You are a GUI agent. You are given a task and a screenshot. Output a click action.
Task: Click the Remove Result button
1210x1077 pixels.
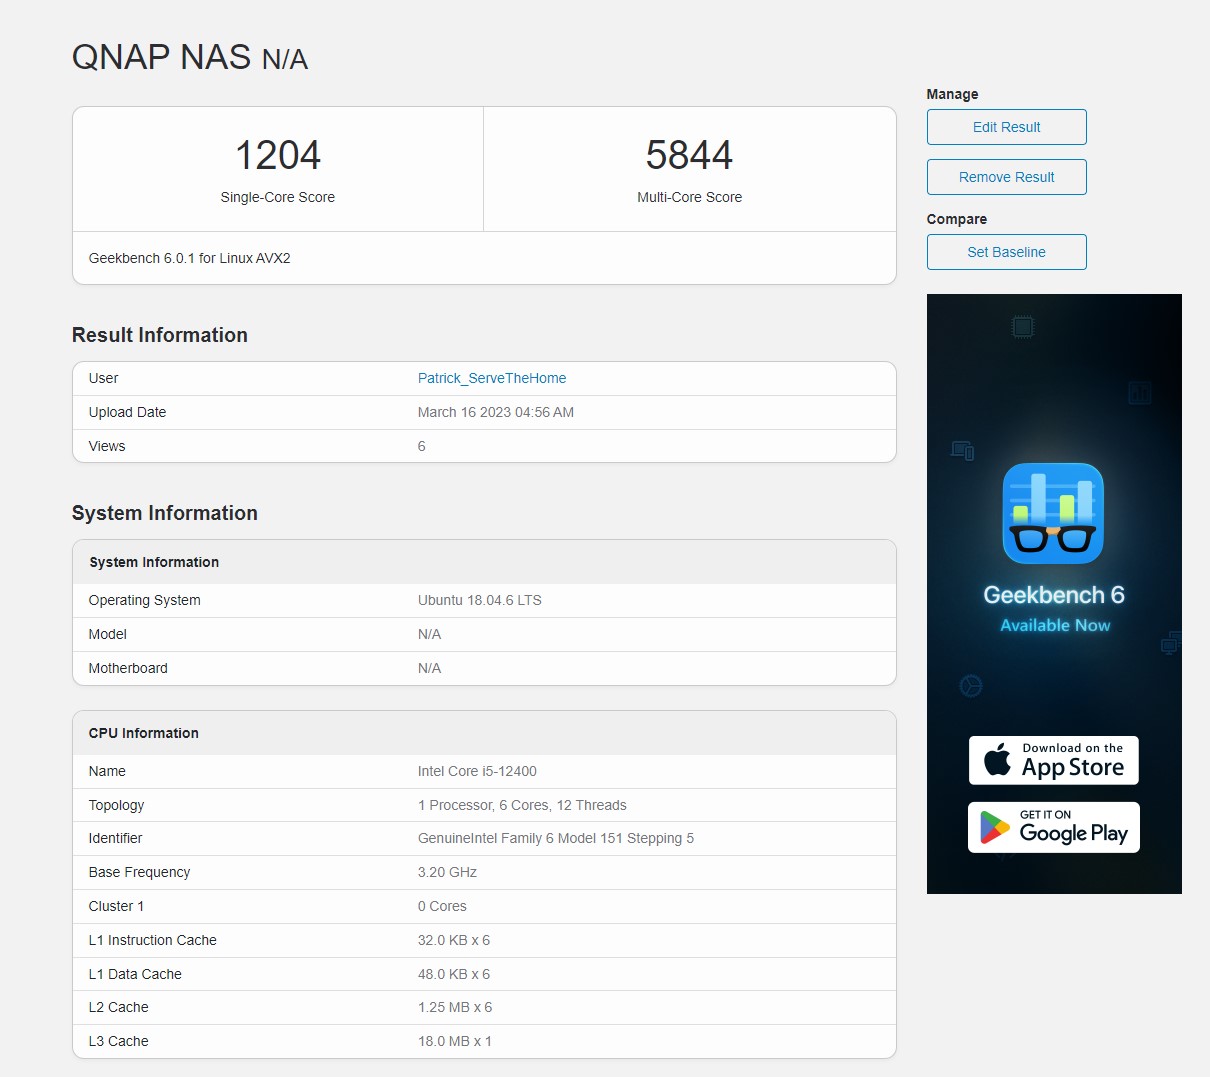[x=1006, y=177]
